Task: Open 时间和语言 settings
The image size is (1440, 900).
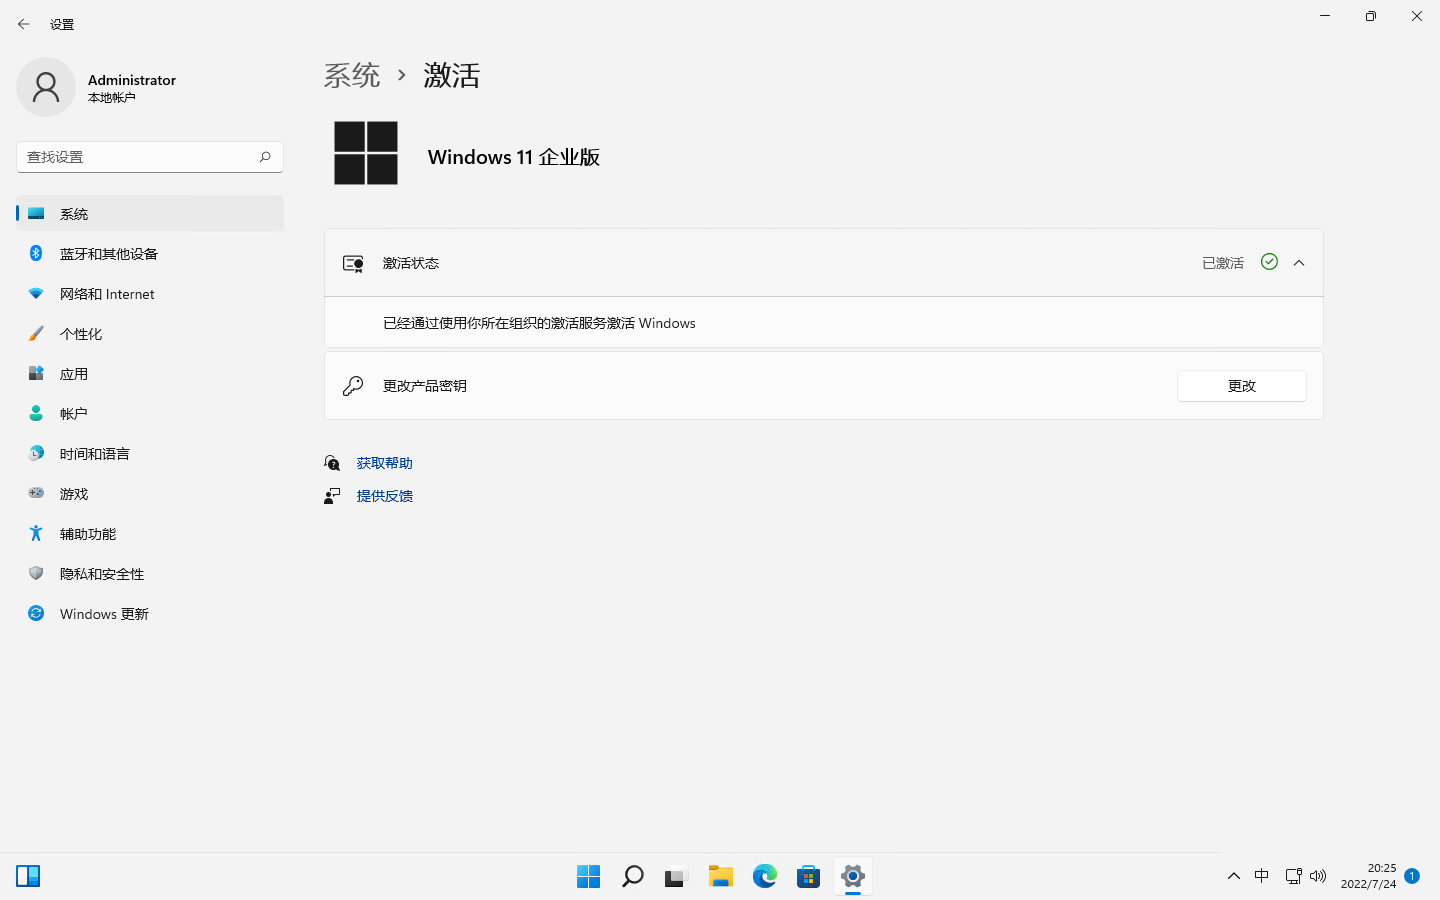Action: pos(150,454)
